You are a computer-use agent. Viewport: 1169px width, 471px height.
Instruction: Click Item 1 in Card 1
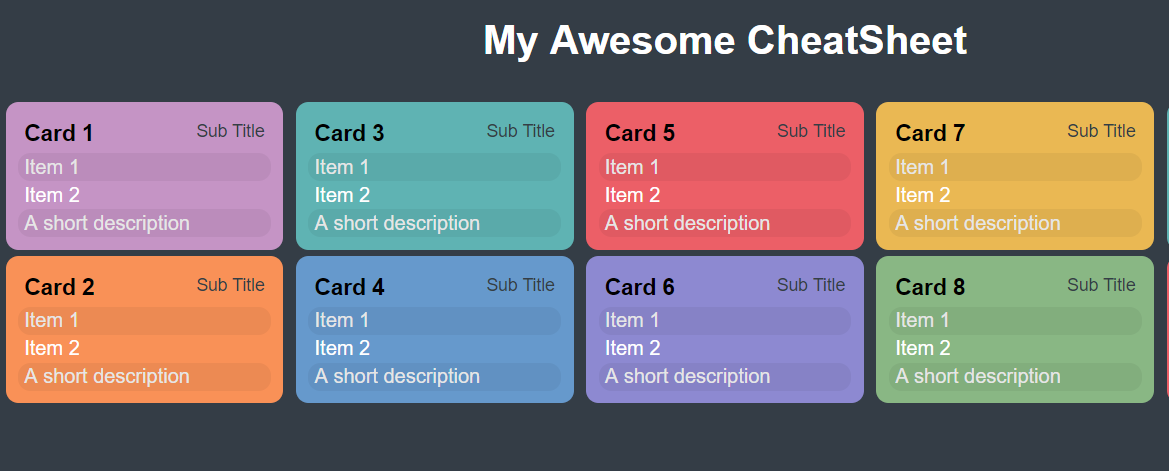145,167
